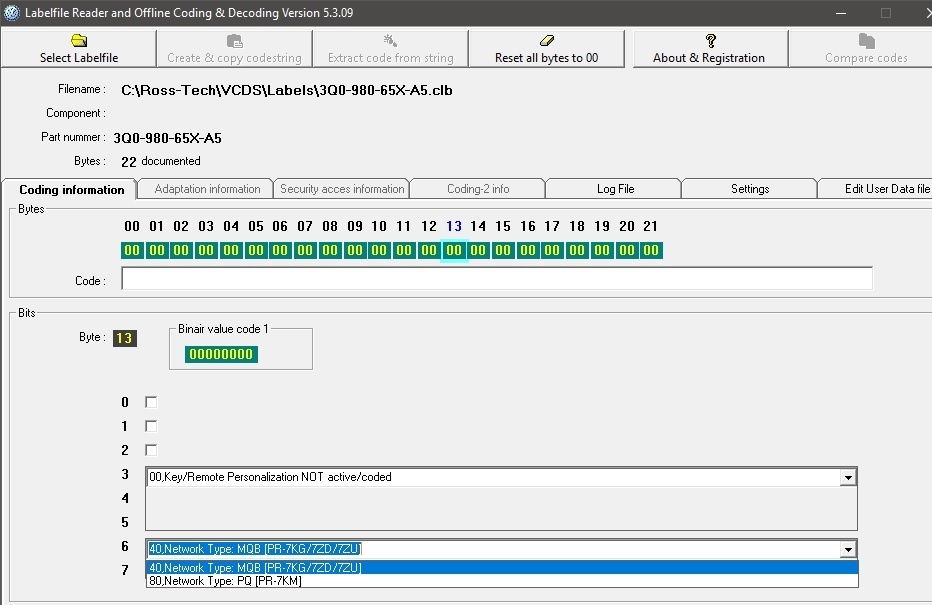Select byte 05 value cell
This screenshot has width=932, height=605.
[x=256, y=250]
